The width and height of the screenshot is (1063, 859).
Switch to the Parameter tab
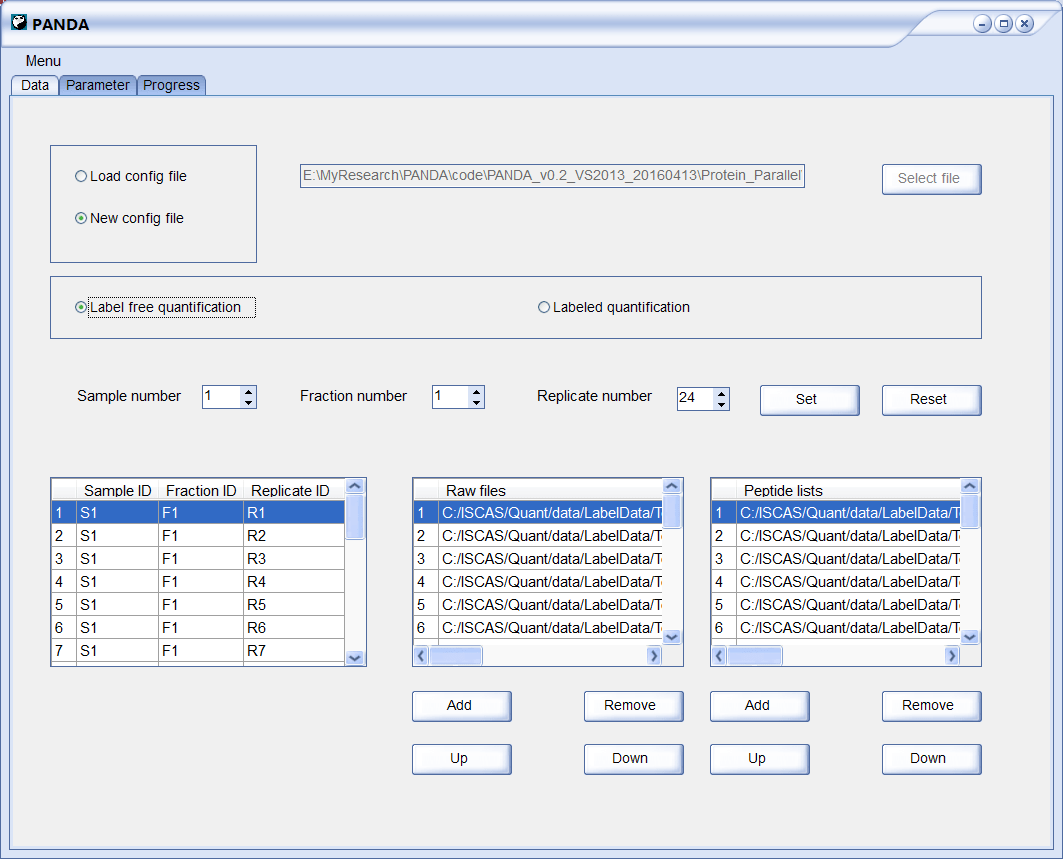pos(98,85)
